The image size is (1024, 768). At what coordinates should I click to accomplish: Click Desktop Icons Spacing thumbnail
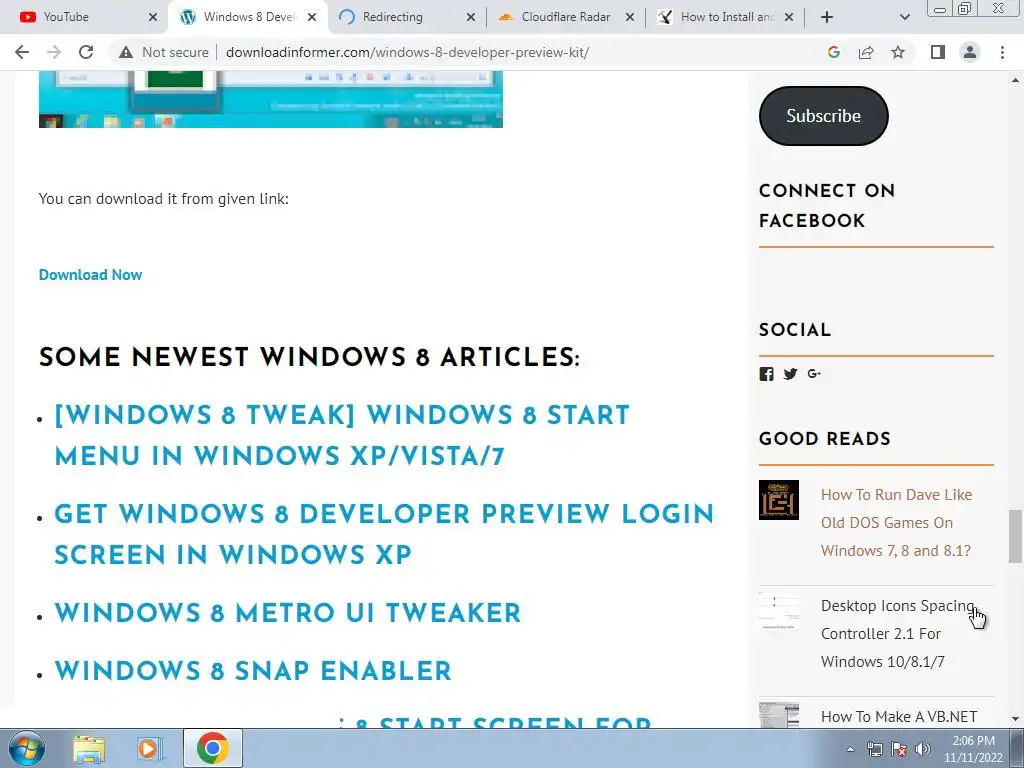pos(778,611)
